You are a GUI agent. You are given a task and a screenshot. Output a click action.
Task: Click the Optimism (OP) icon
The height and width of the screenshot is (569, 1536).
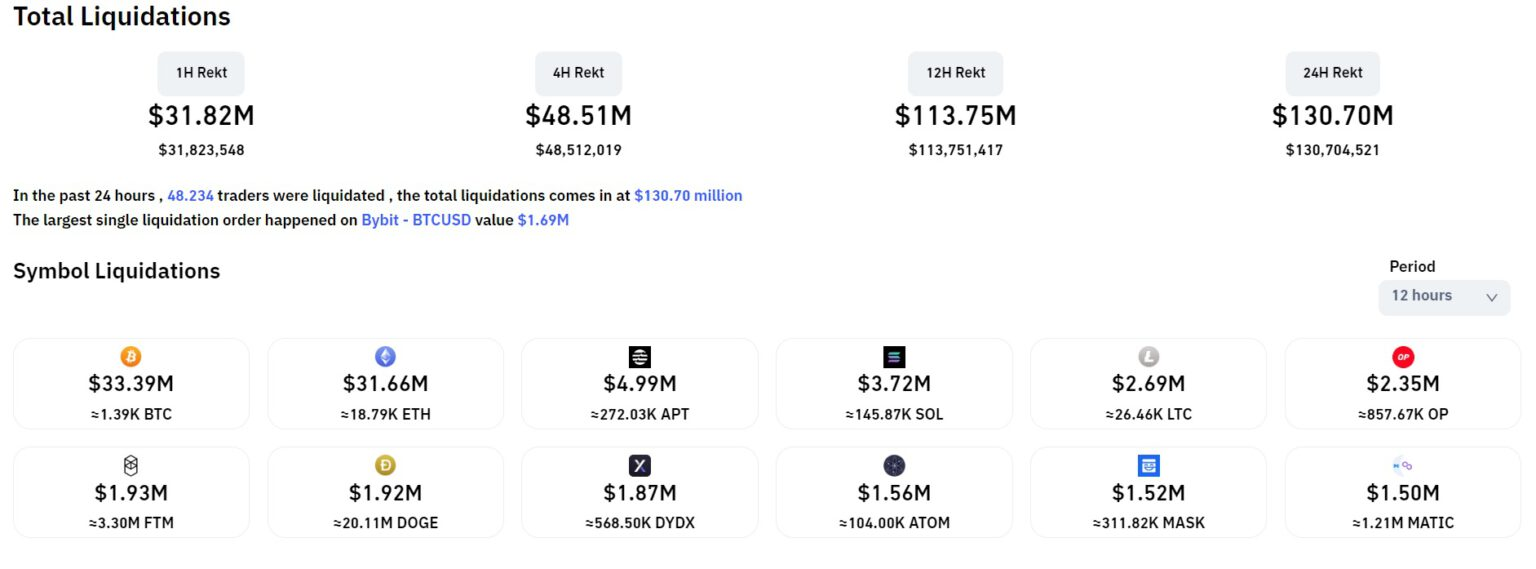[x=1403, y=356]
